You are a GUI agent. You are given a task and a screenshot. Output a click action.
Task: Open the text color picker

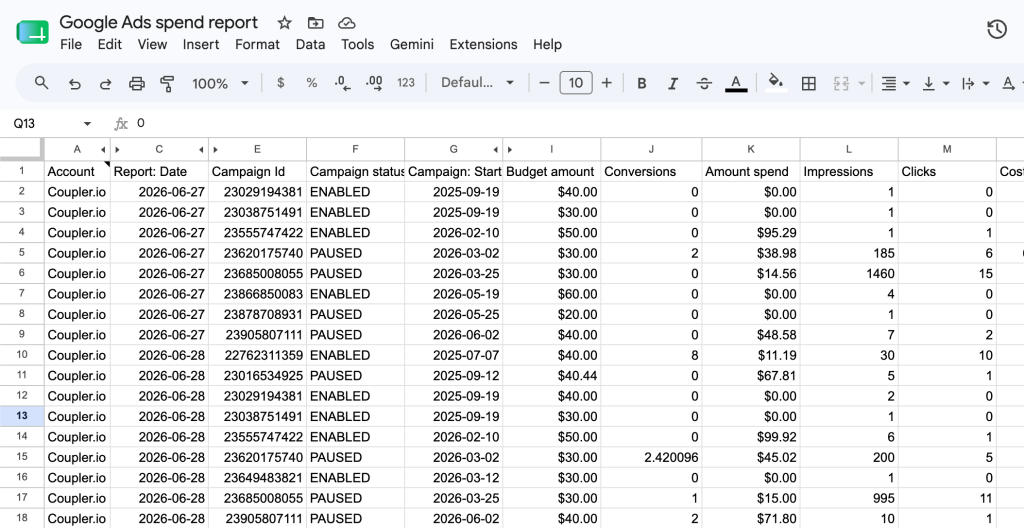(736, 83)
